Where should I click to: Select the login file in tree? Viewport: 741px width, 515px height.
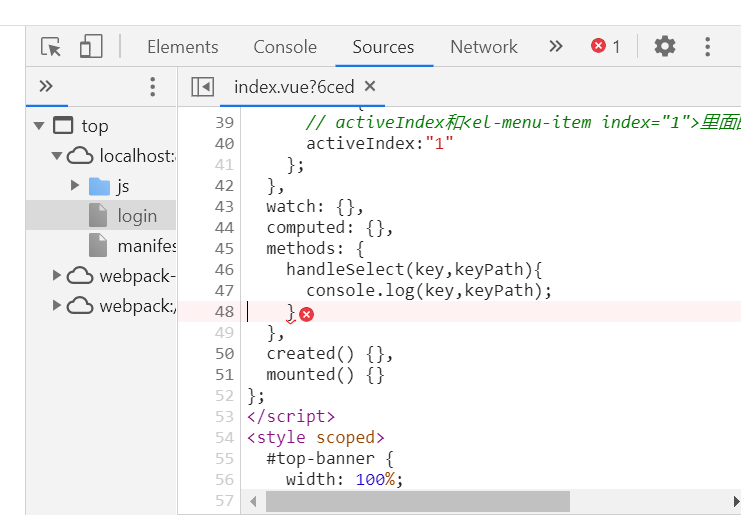(123, 215)
